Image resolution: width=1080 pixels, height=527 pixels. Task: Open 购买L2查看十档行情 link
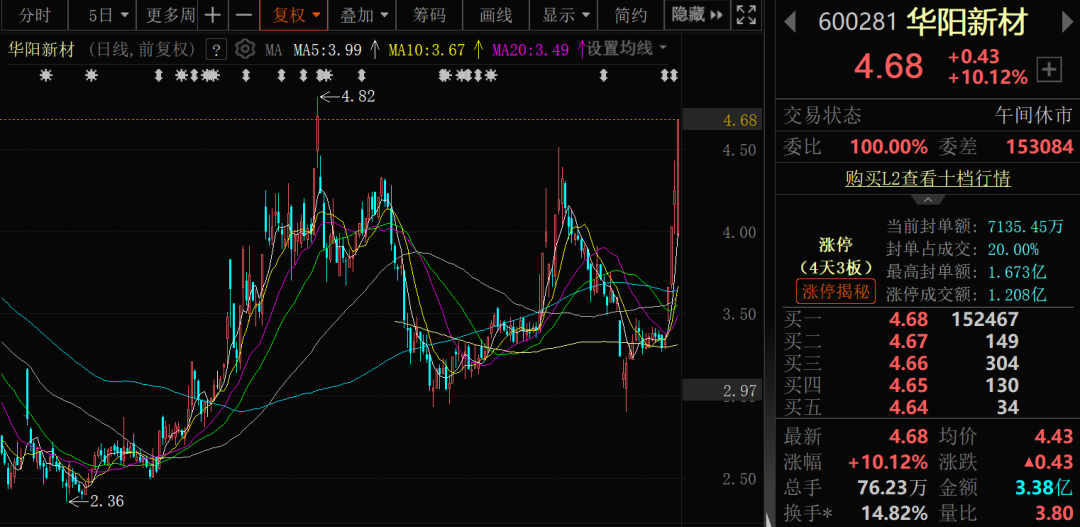coord(927,178)
